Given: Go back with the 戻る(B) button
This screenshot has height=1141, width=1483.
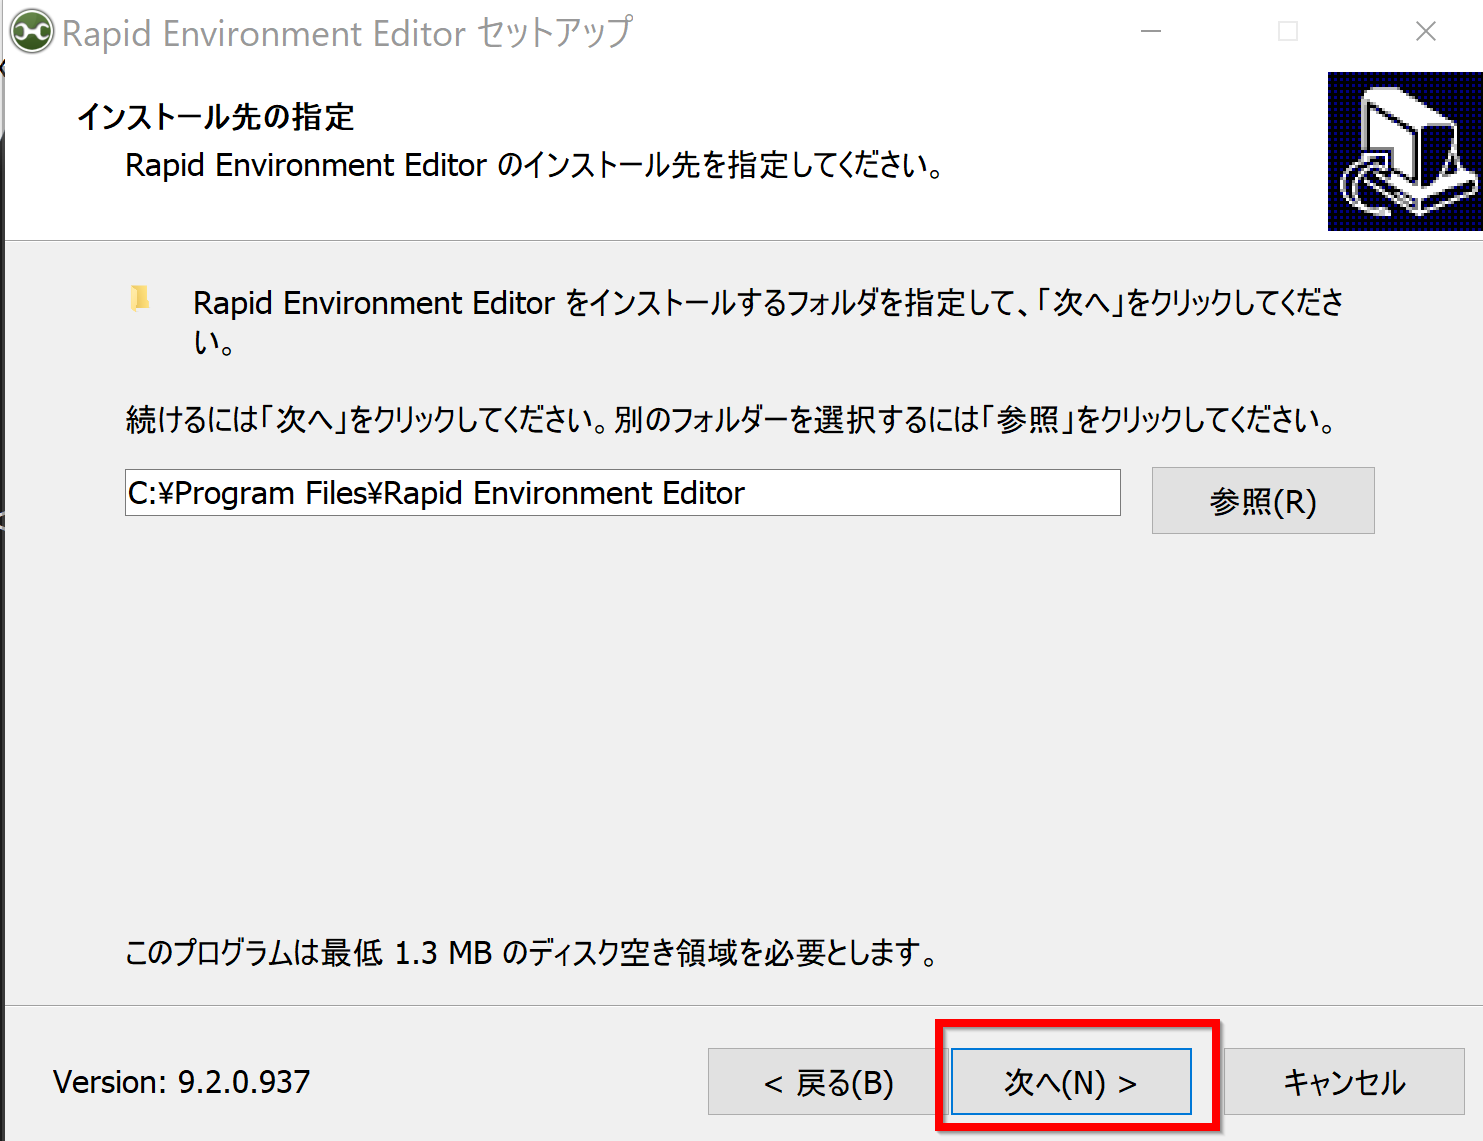Looking at the screenshot, I should point(828,1082).
